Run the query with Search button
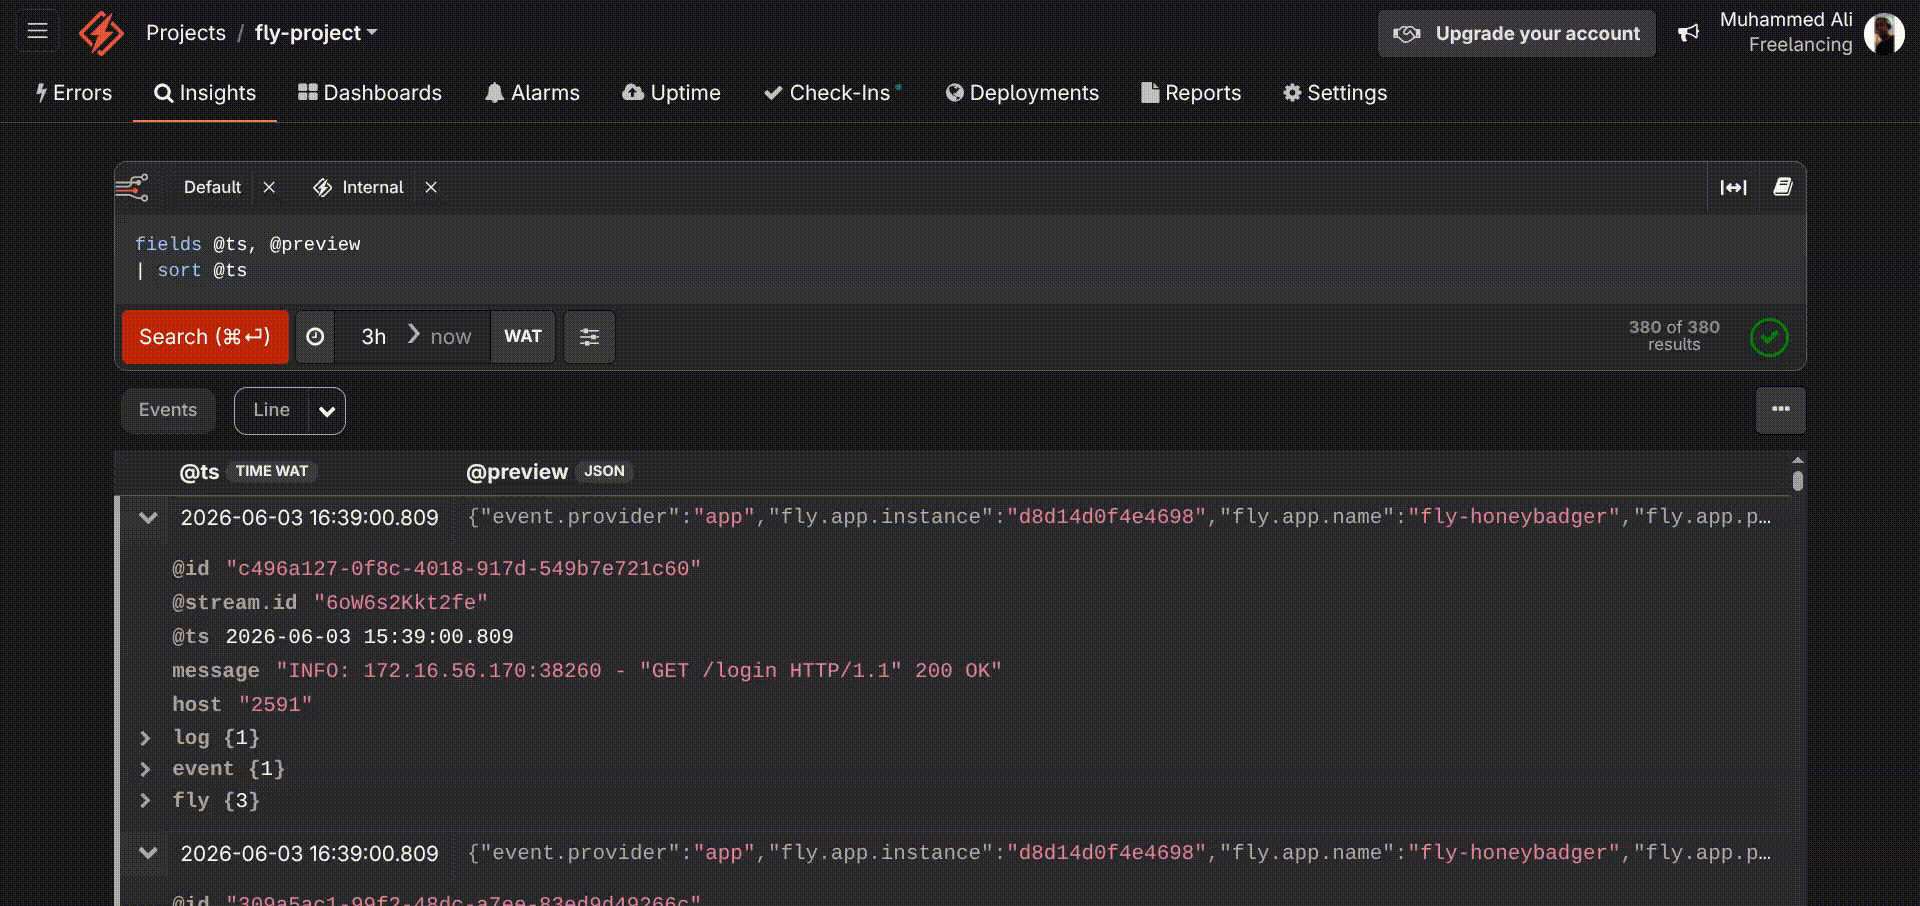The height and width of the screenshot is (906, 1920). (x=205, y=337)
